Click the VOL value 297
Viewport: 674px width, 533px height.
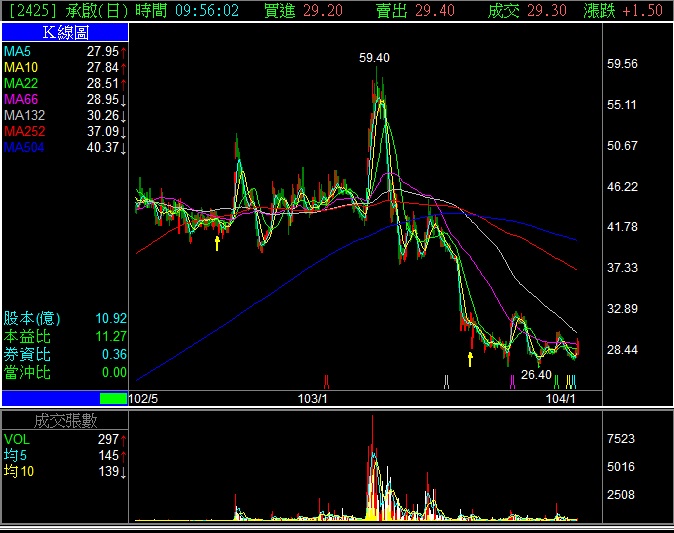pos(108,439)
